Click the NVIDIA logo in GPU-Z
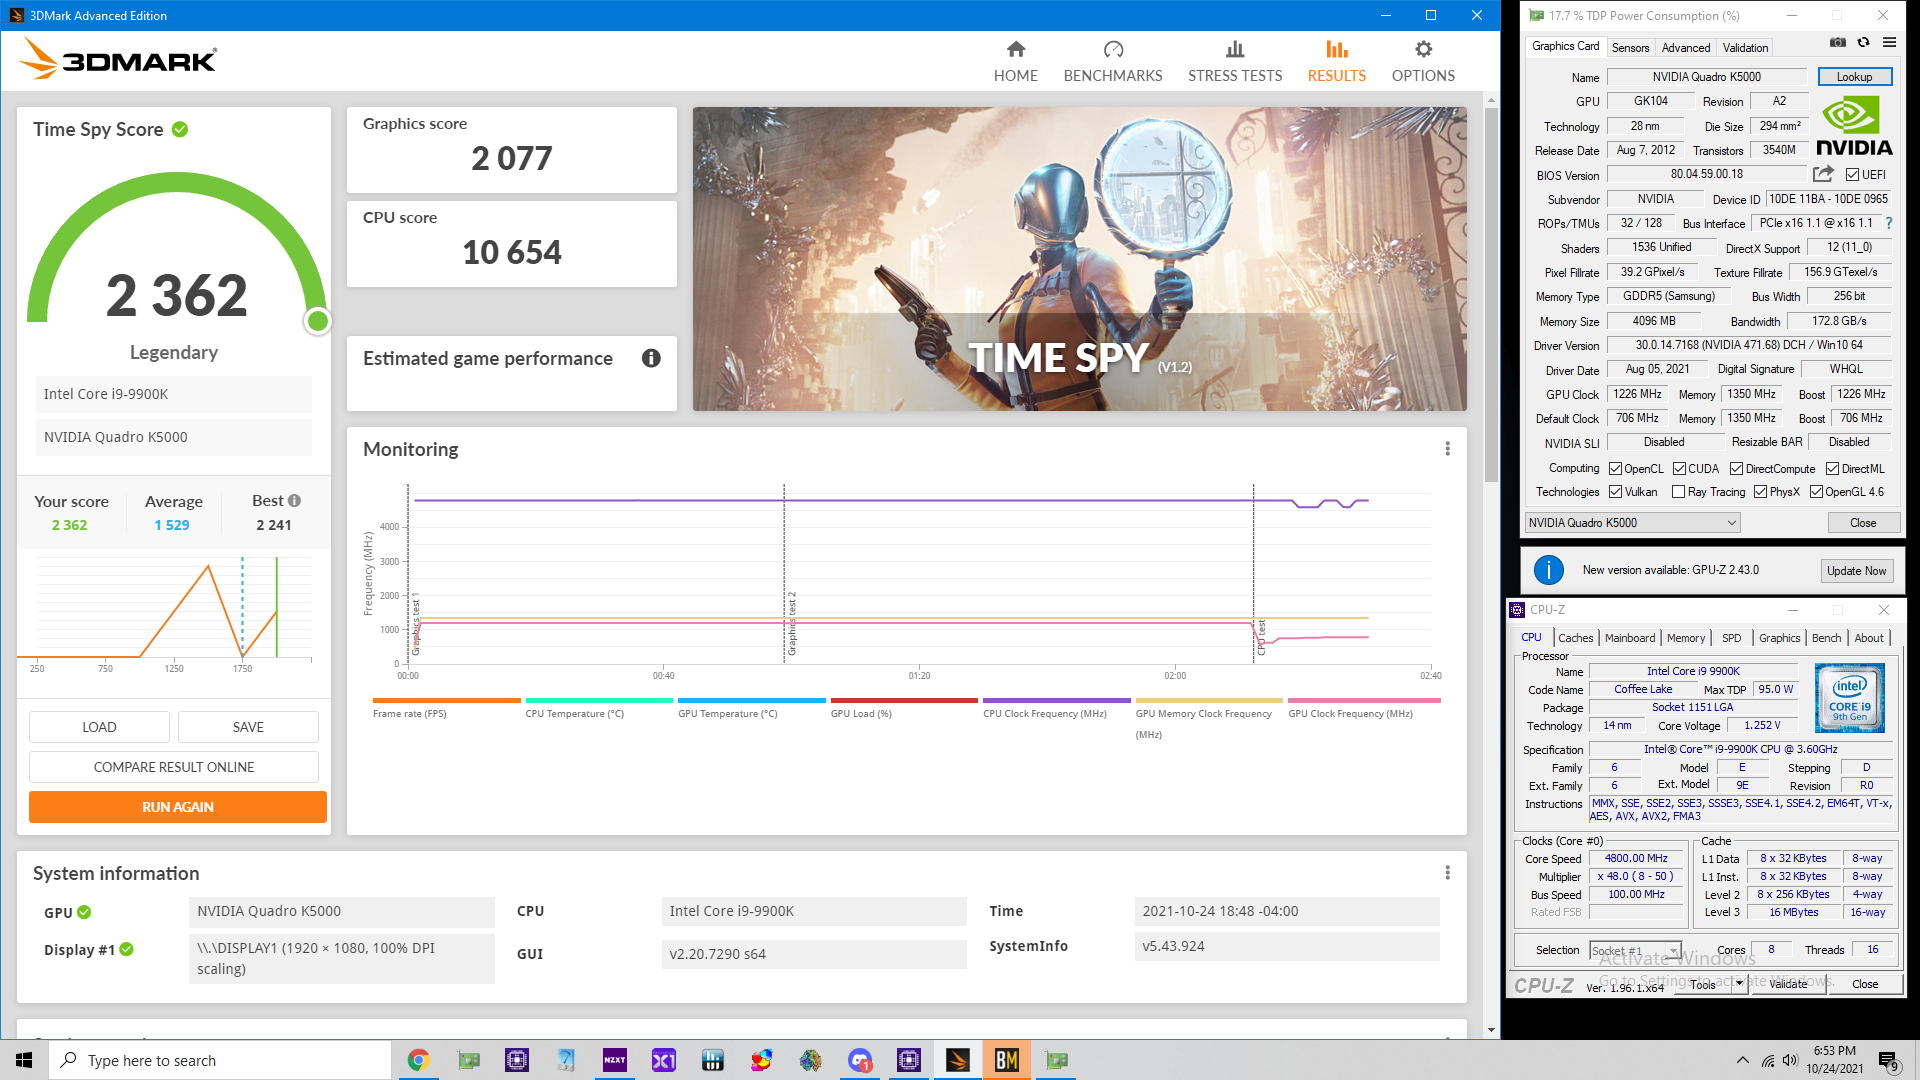The height and width of the screenshot is (1080, 1920). pyautogui.click(x=1854, y=127)
